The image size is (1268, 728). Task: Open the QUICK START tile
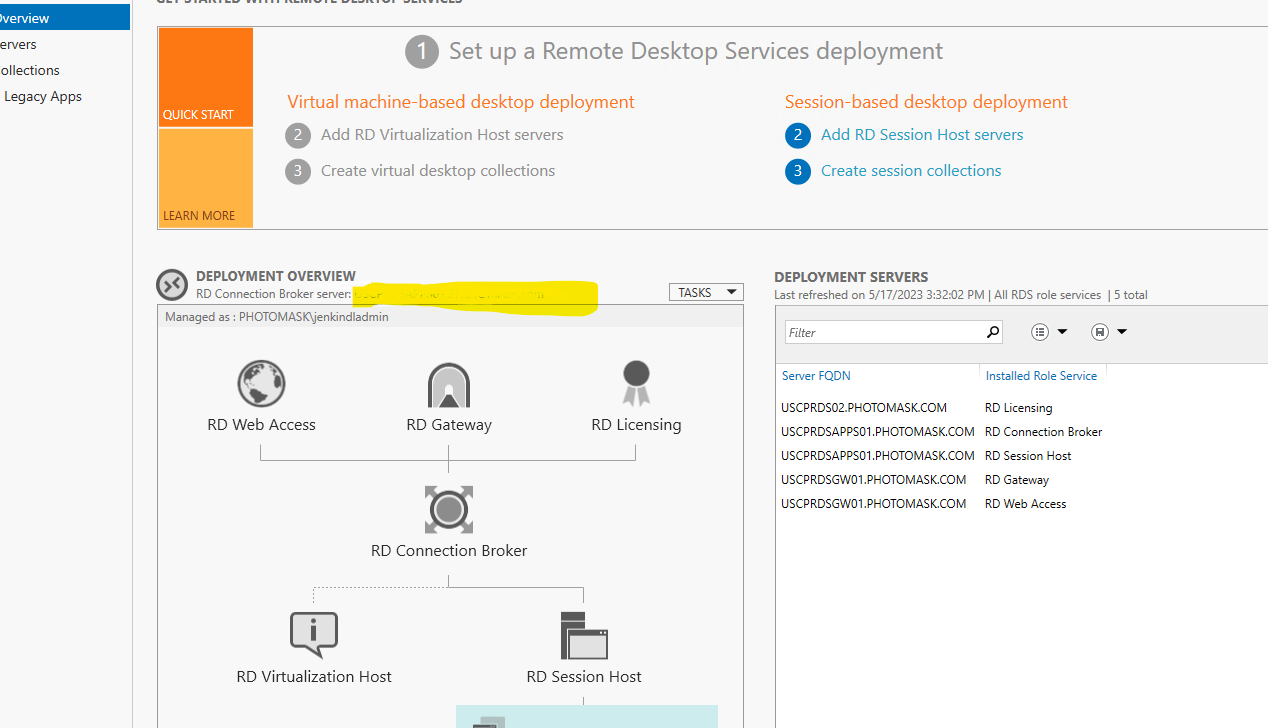point(205,77)
